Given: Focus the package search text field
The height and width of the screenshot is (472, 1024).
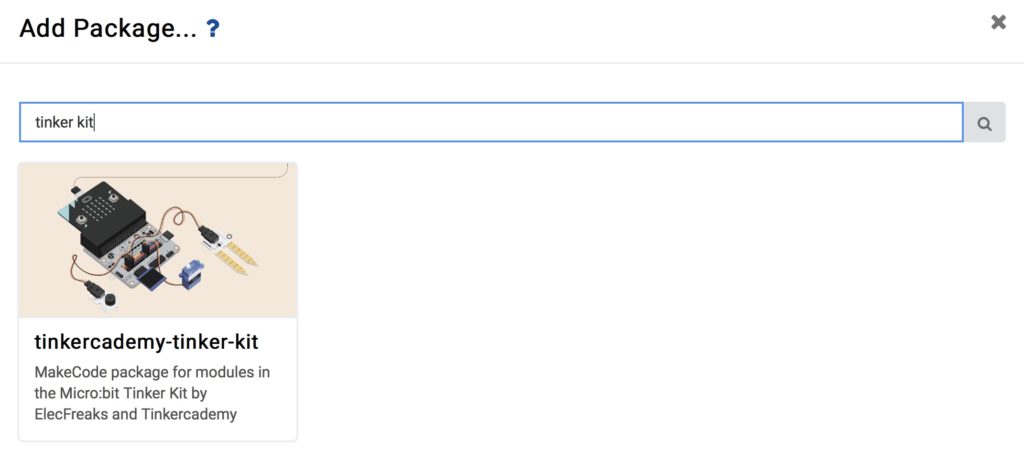Looking at the screenshot, I should [x=491, y=122].
